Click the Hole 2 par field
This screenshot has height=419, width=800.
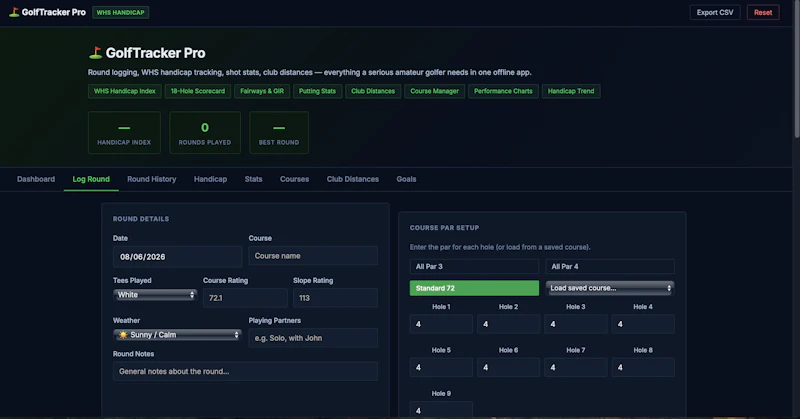[x=508, y=324]
